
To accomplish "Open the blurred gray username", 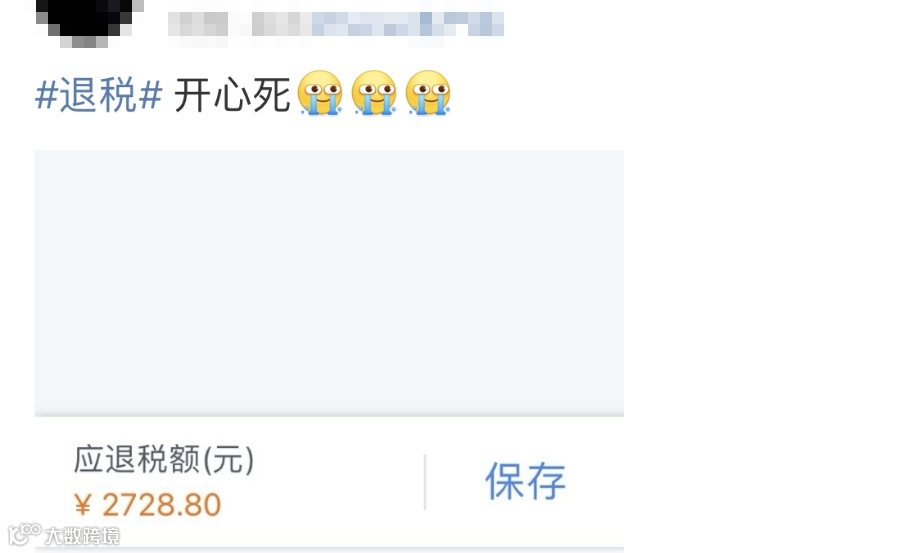I will pyautogui.click(x=239, y=24).
